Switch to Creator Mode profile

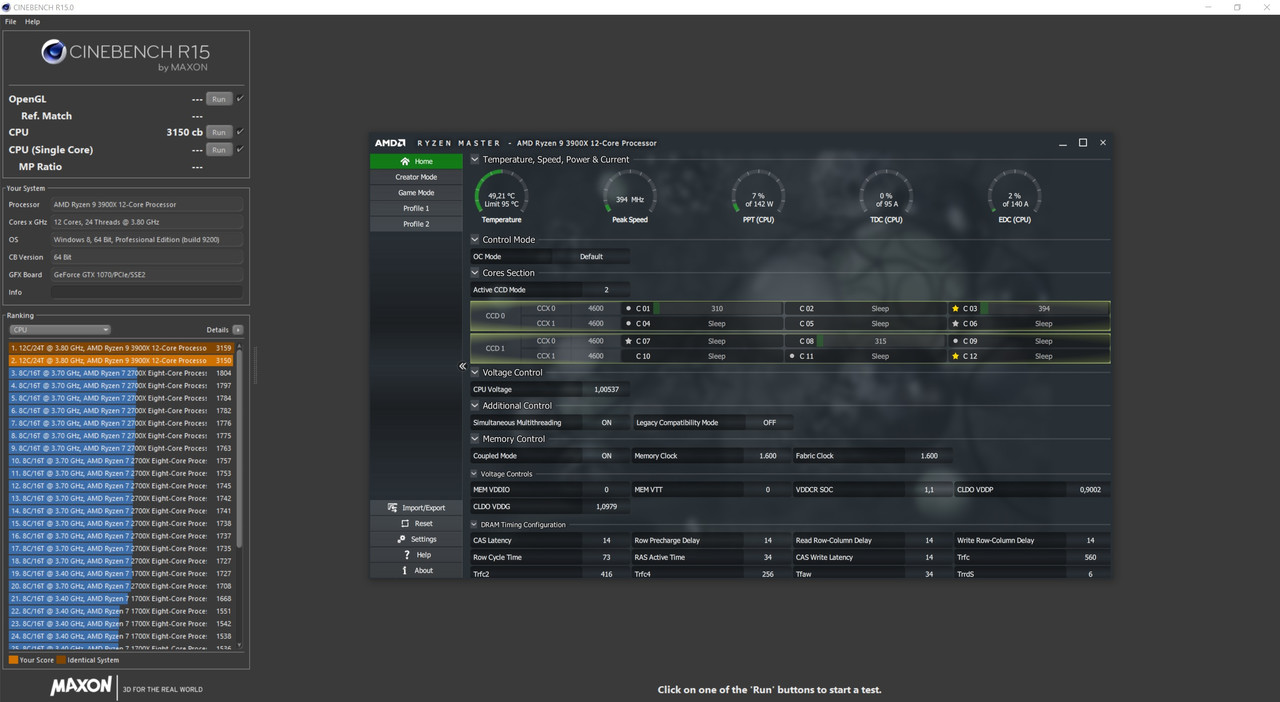[416, 177]
